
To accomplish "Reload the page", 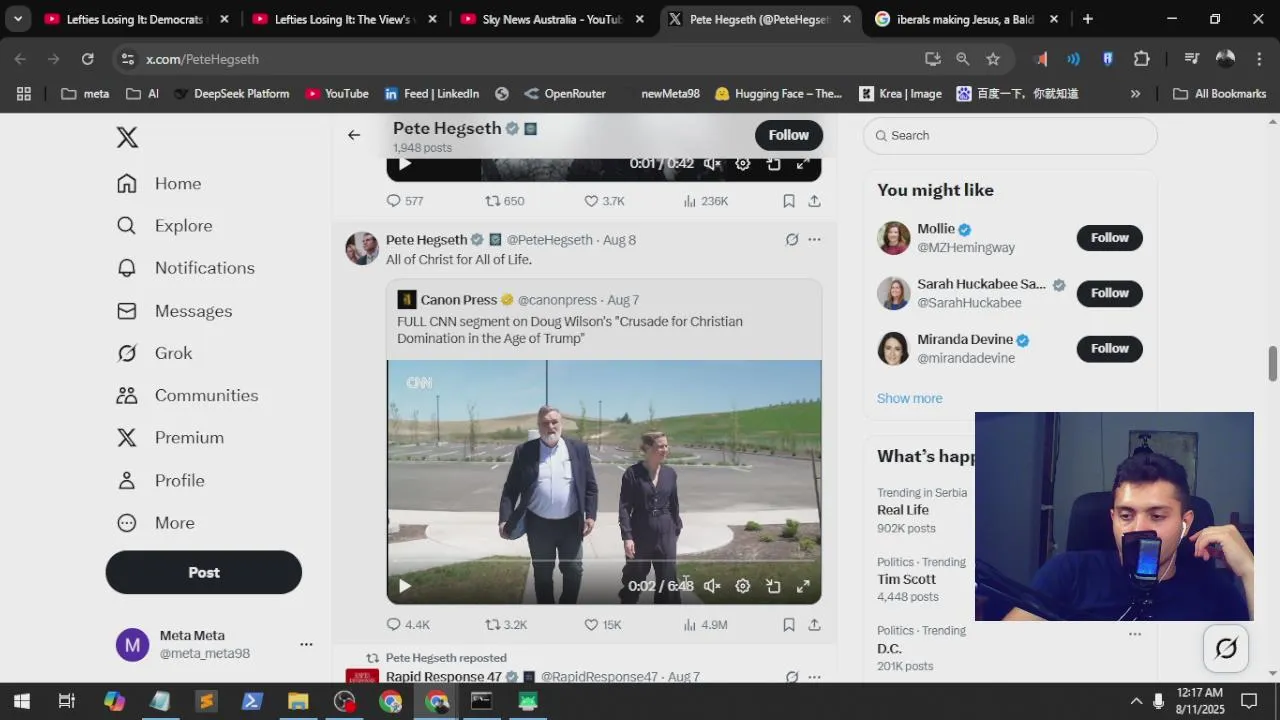I will coord(87,59).
